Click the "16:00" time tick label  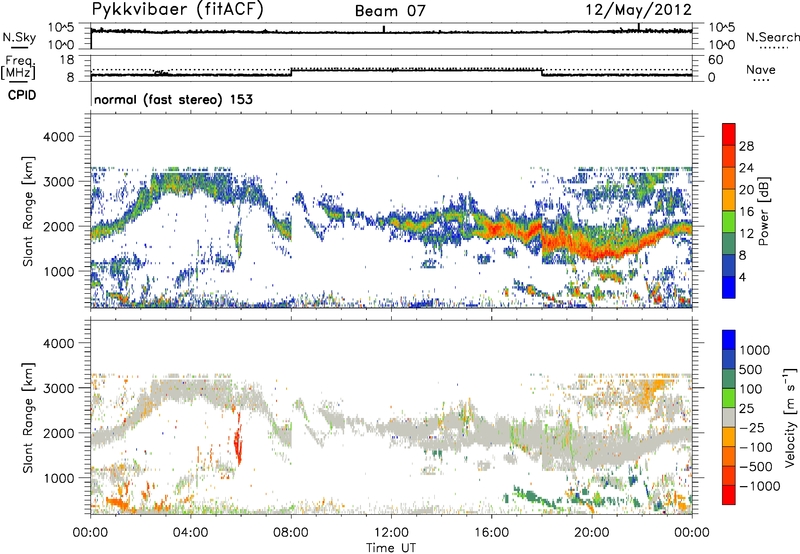point(491,533)
